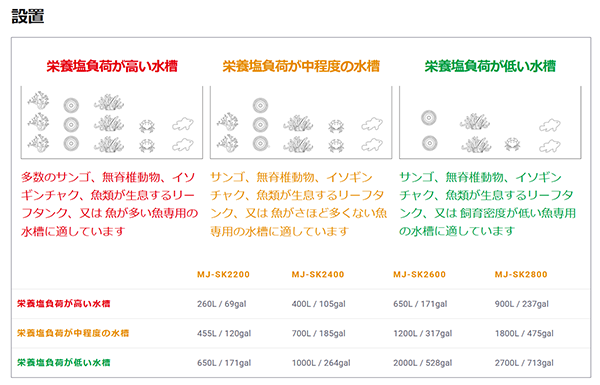The image size is (600, 385).
Task: Click the upper anemone disc in low-load tank
Action: [x=429, y=117]
